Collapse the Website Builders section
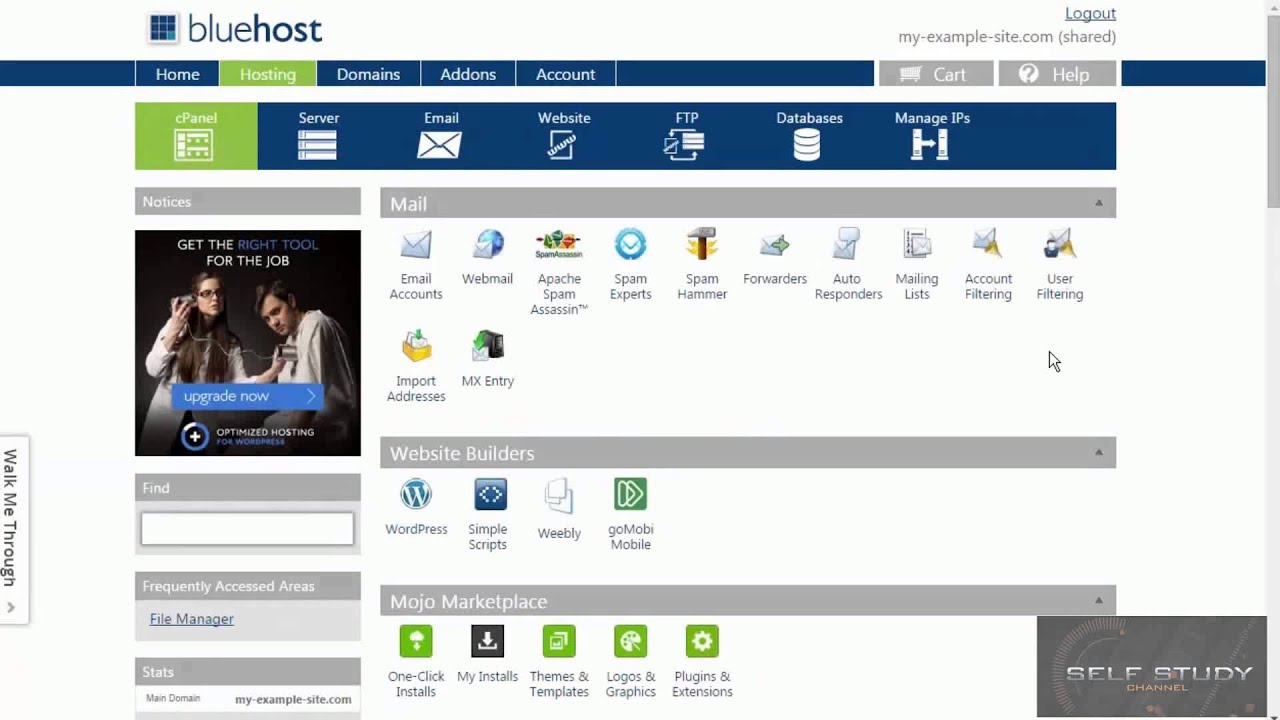The height and width of the screenshot is (720, 1280). [x=1098, y=452]
